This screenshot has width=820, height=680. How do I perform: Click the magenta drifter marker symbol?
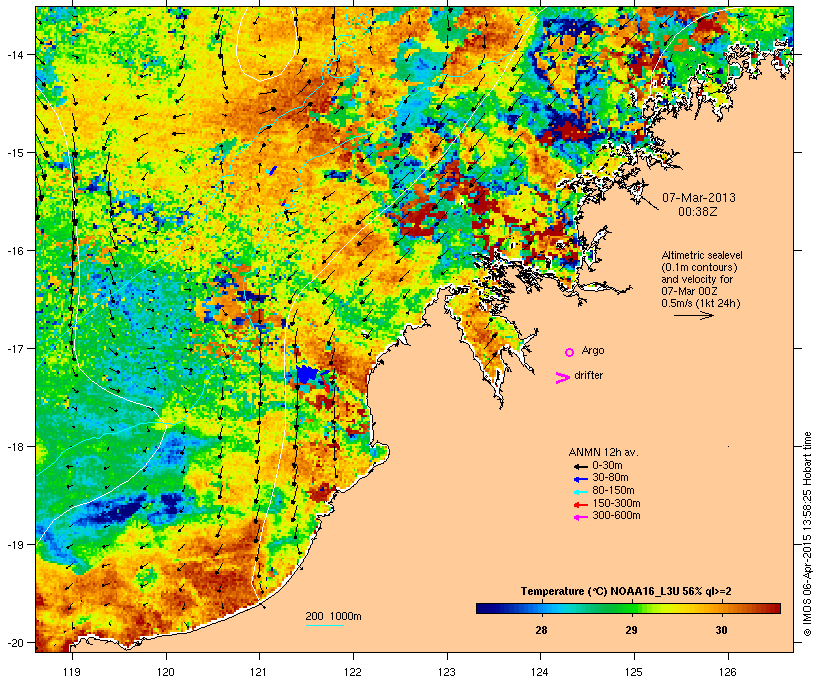pos(562,378)
